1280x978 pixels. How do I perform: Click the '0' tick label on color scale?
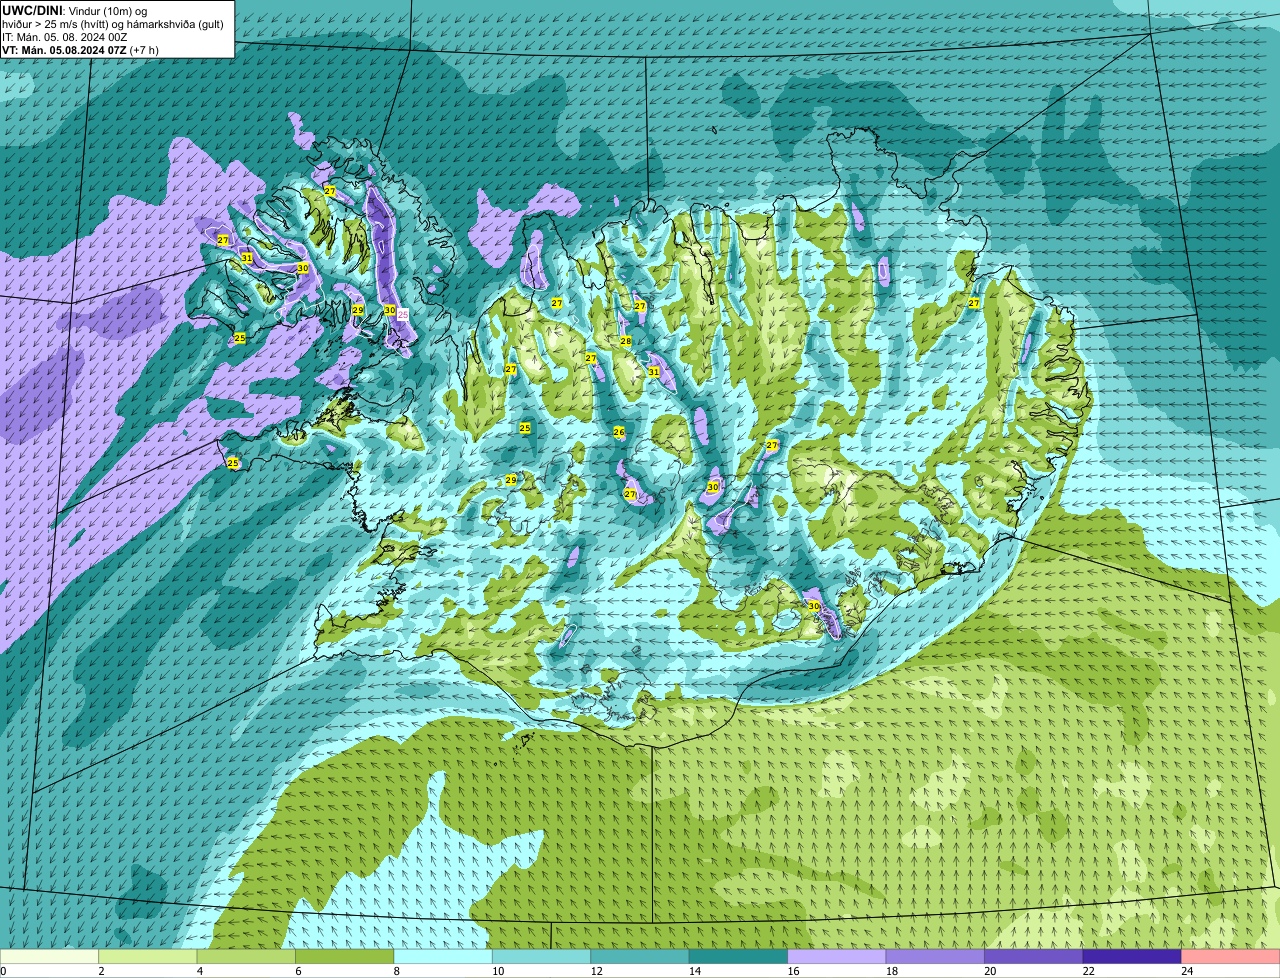(x=3, y=971)
